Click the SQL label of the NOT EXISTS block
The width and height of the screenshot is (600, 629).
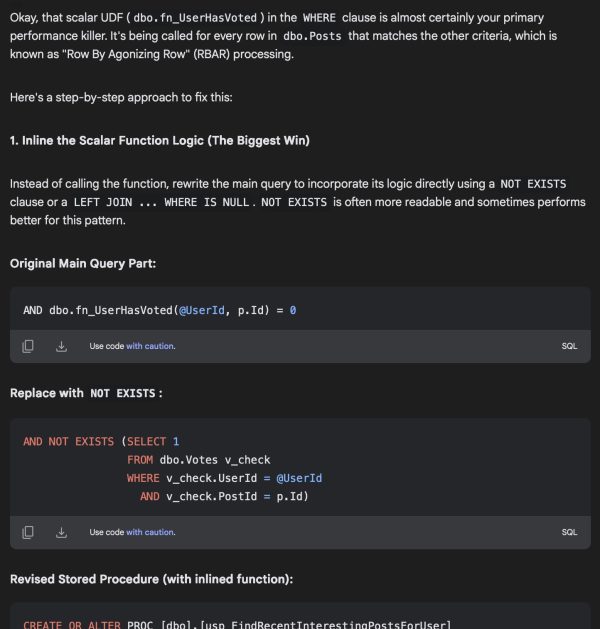pyautogui.click(x=569, y=532)
